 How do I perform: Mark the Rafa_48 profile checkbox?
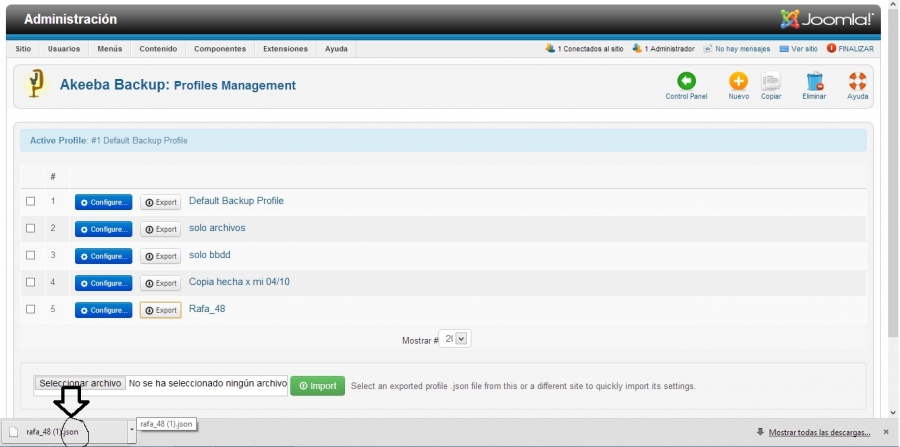(x=30, y=309)
